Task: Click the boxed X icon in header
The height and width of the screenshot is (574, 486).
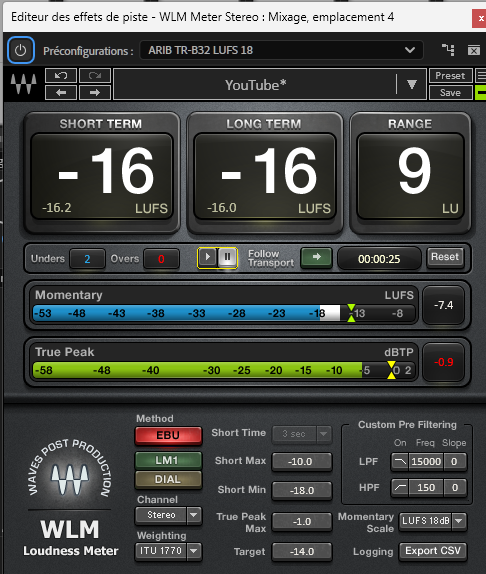Action: pos(474,50)
